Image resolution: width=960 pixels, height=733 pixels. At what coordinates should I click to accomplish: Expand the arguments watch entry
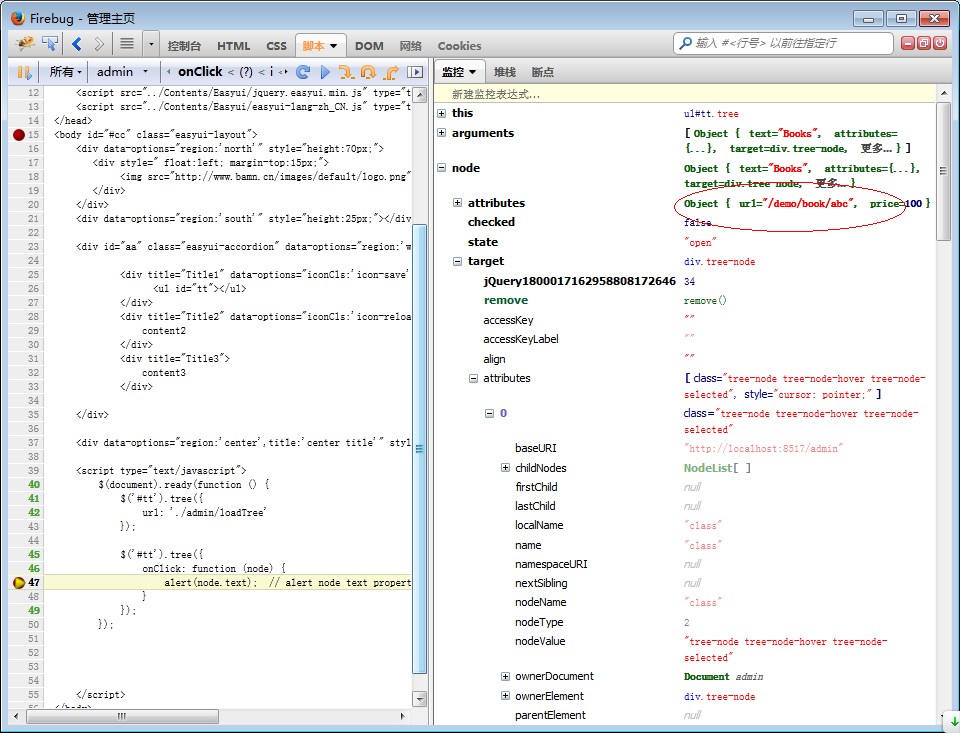click(x=442, y=133)
